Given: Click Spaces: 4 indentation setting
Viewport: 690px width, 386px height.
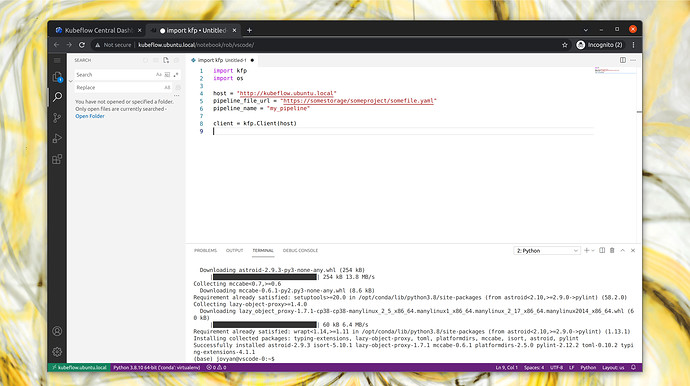Looking at the screenshot, I should tap(534, 368).
